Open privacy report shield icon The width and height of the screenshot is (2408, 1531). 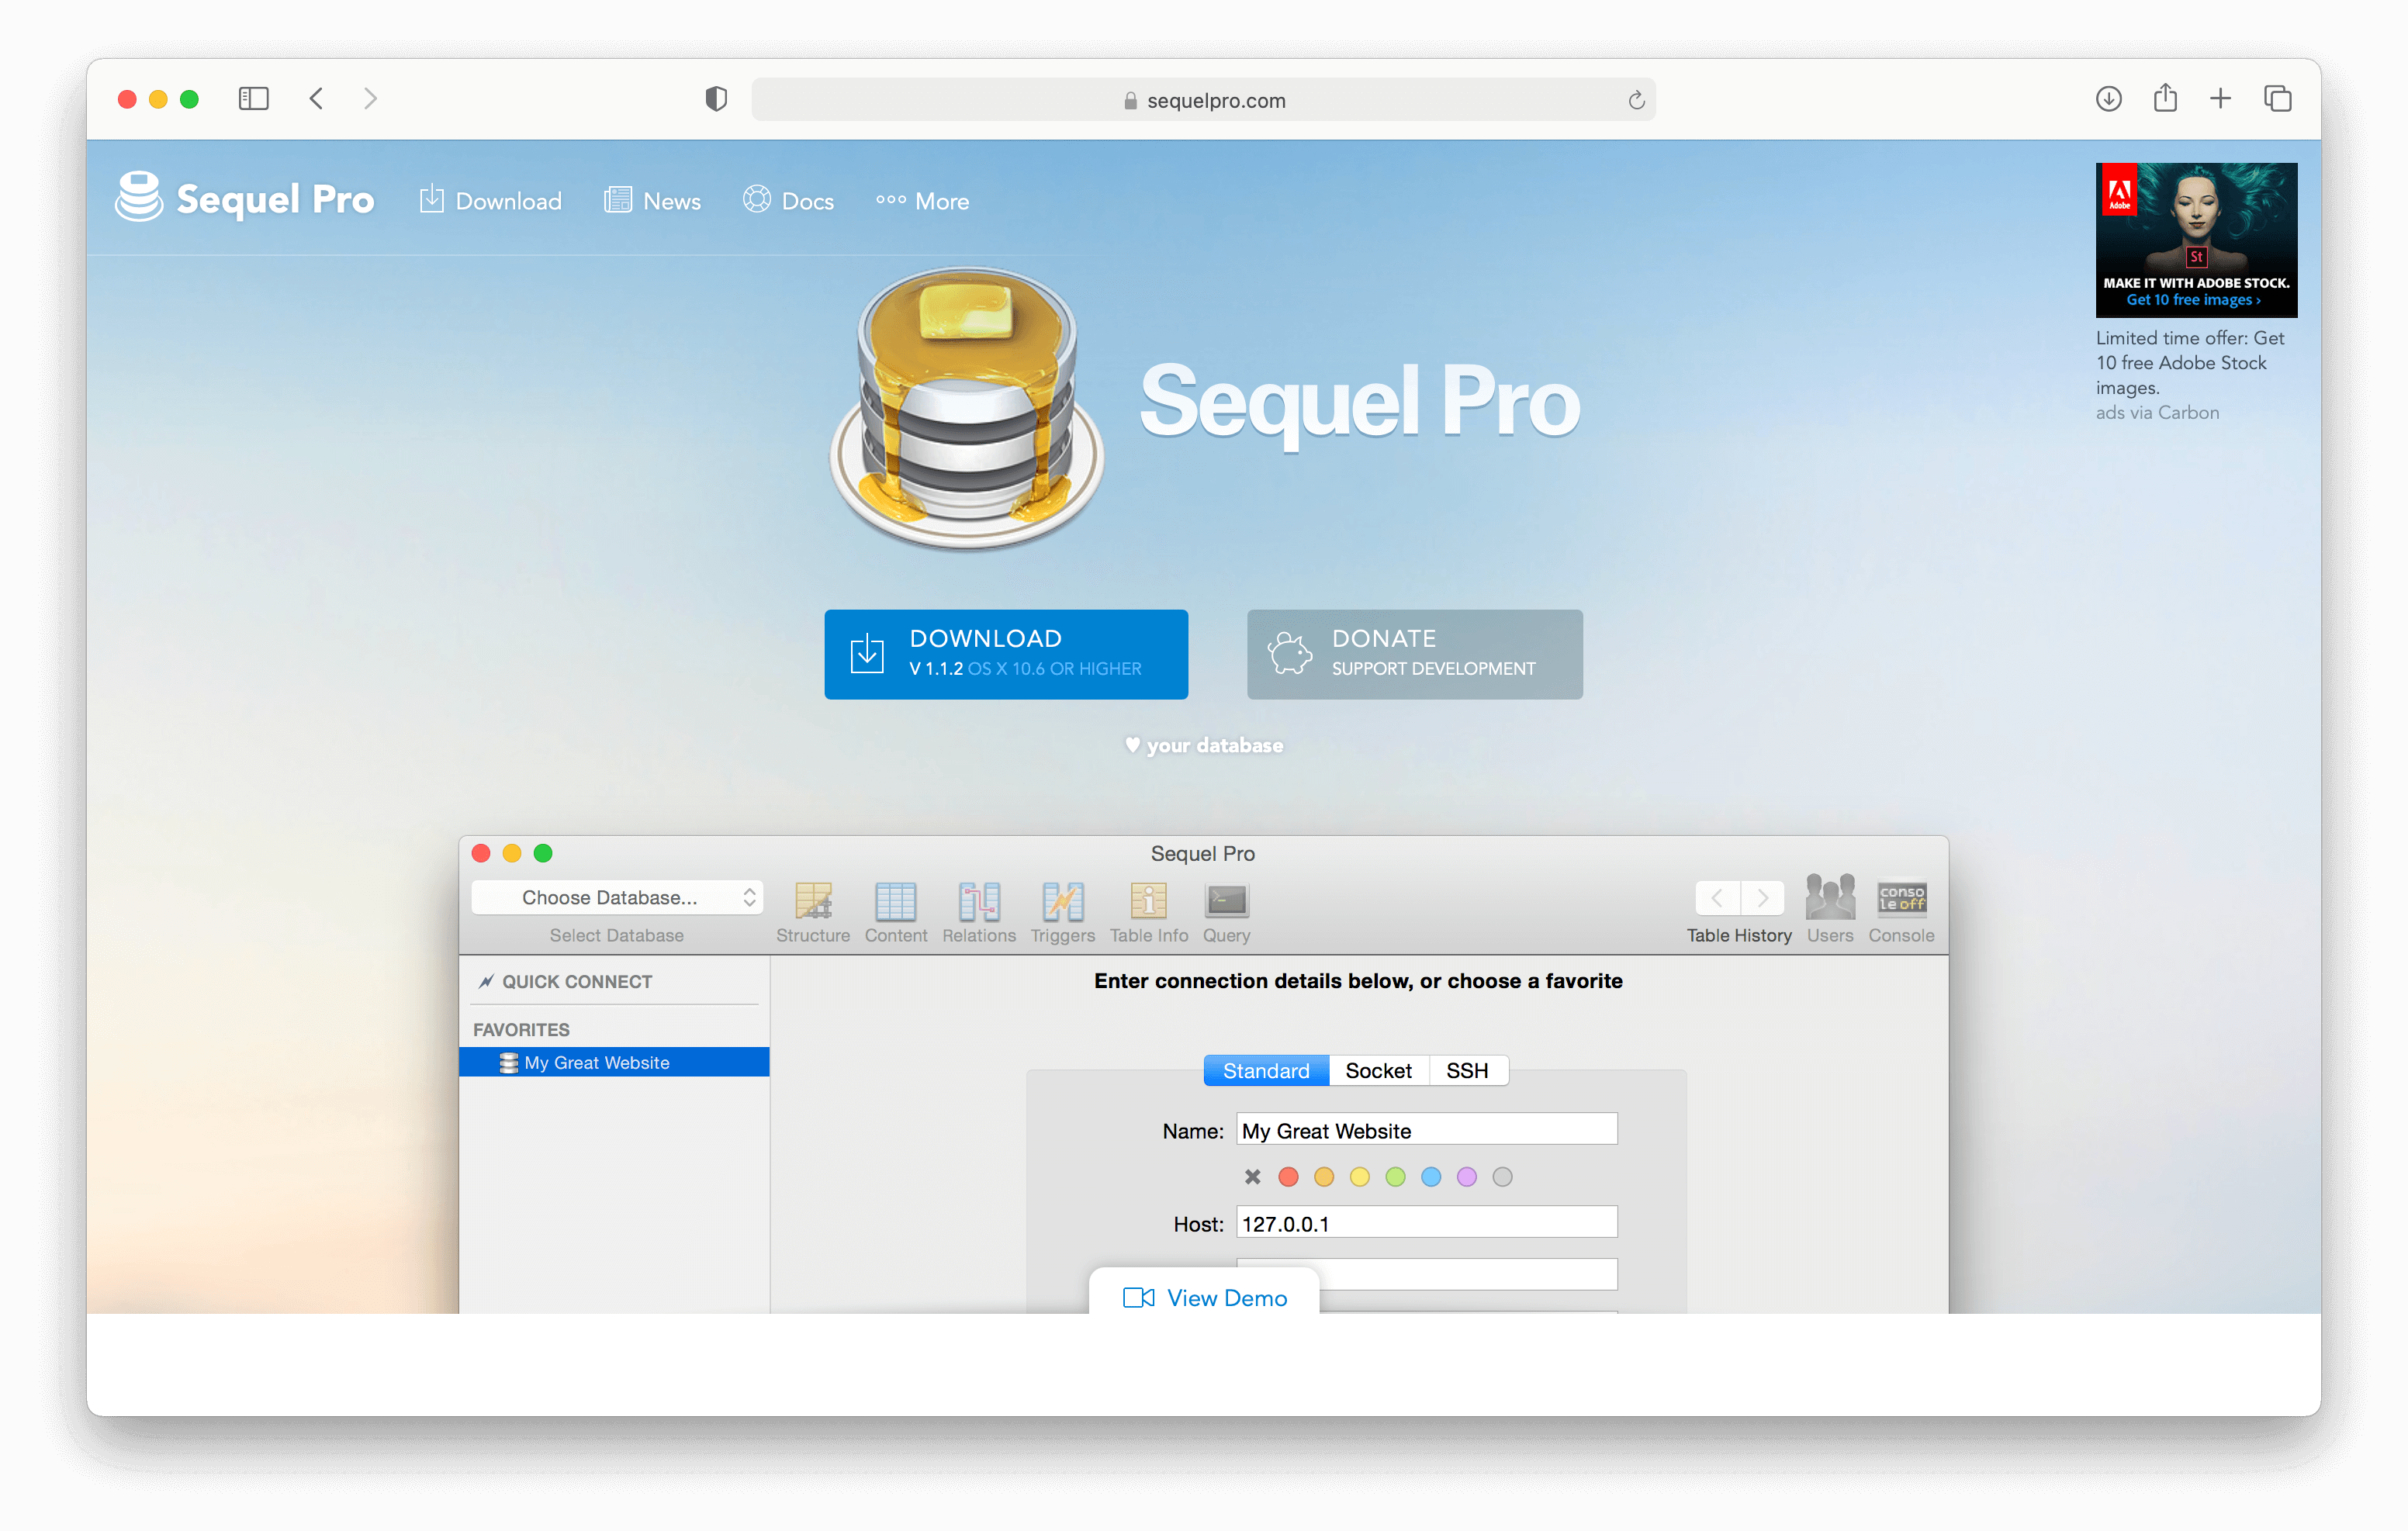(x=716, y=99)
